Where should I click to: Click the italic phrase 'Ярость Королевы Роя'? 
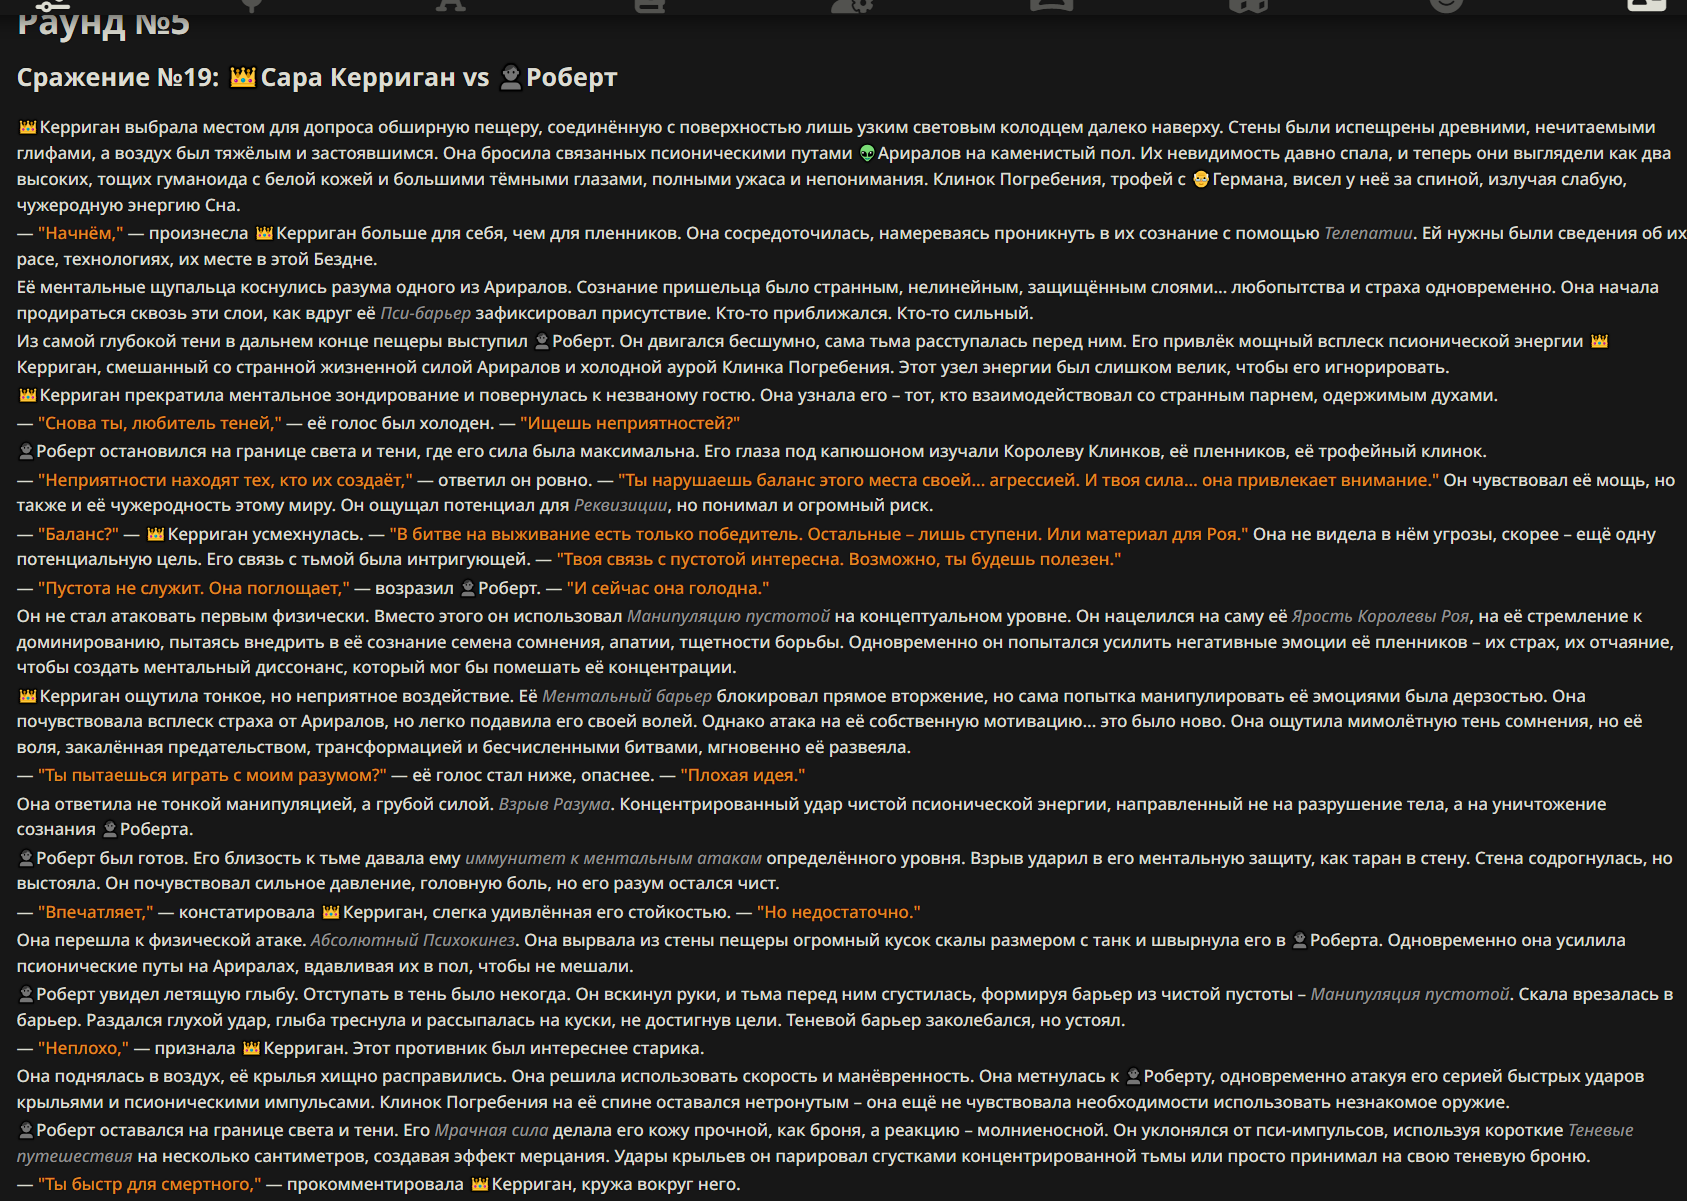point(1380,616)
